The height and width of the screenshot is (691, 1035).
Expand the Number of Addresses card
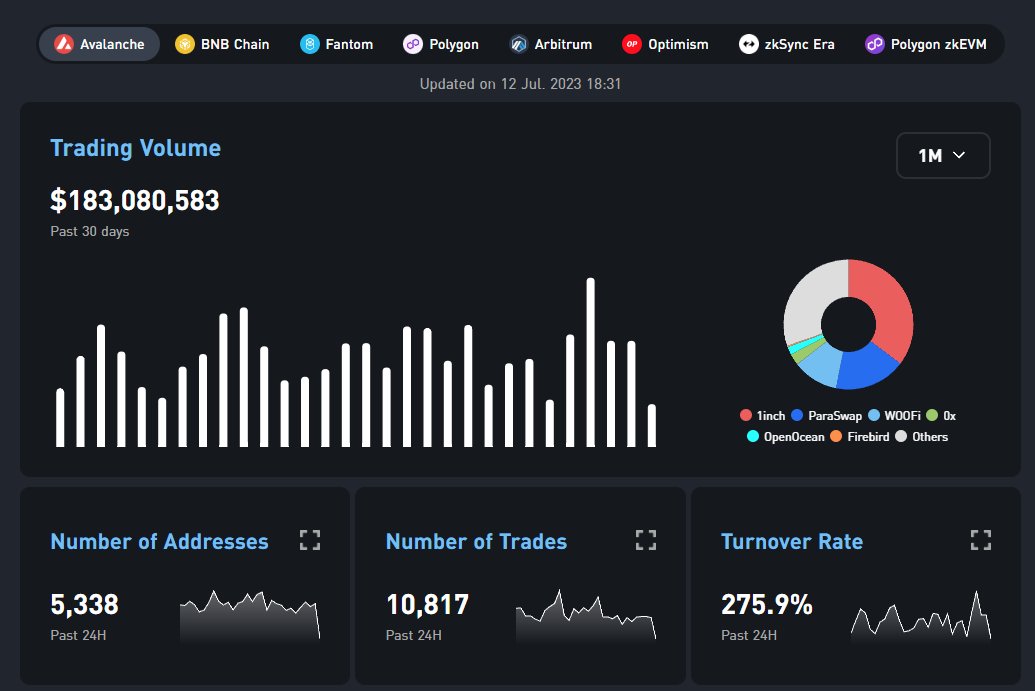(310, 539)
